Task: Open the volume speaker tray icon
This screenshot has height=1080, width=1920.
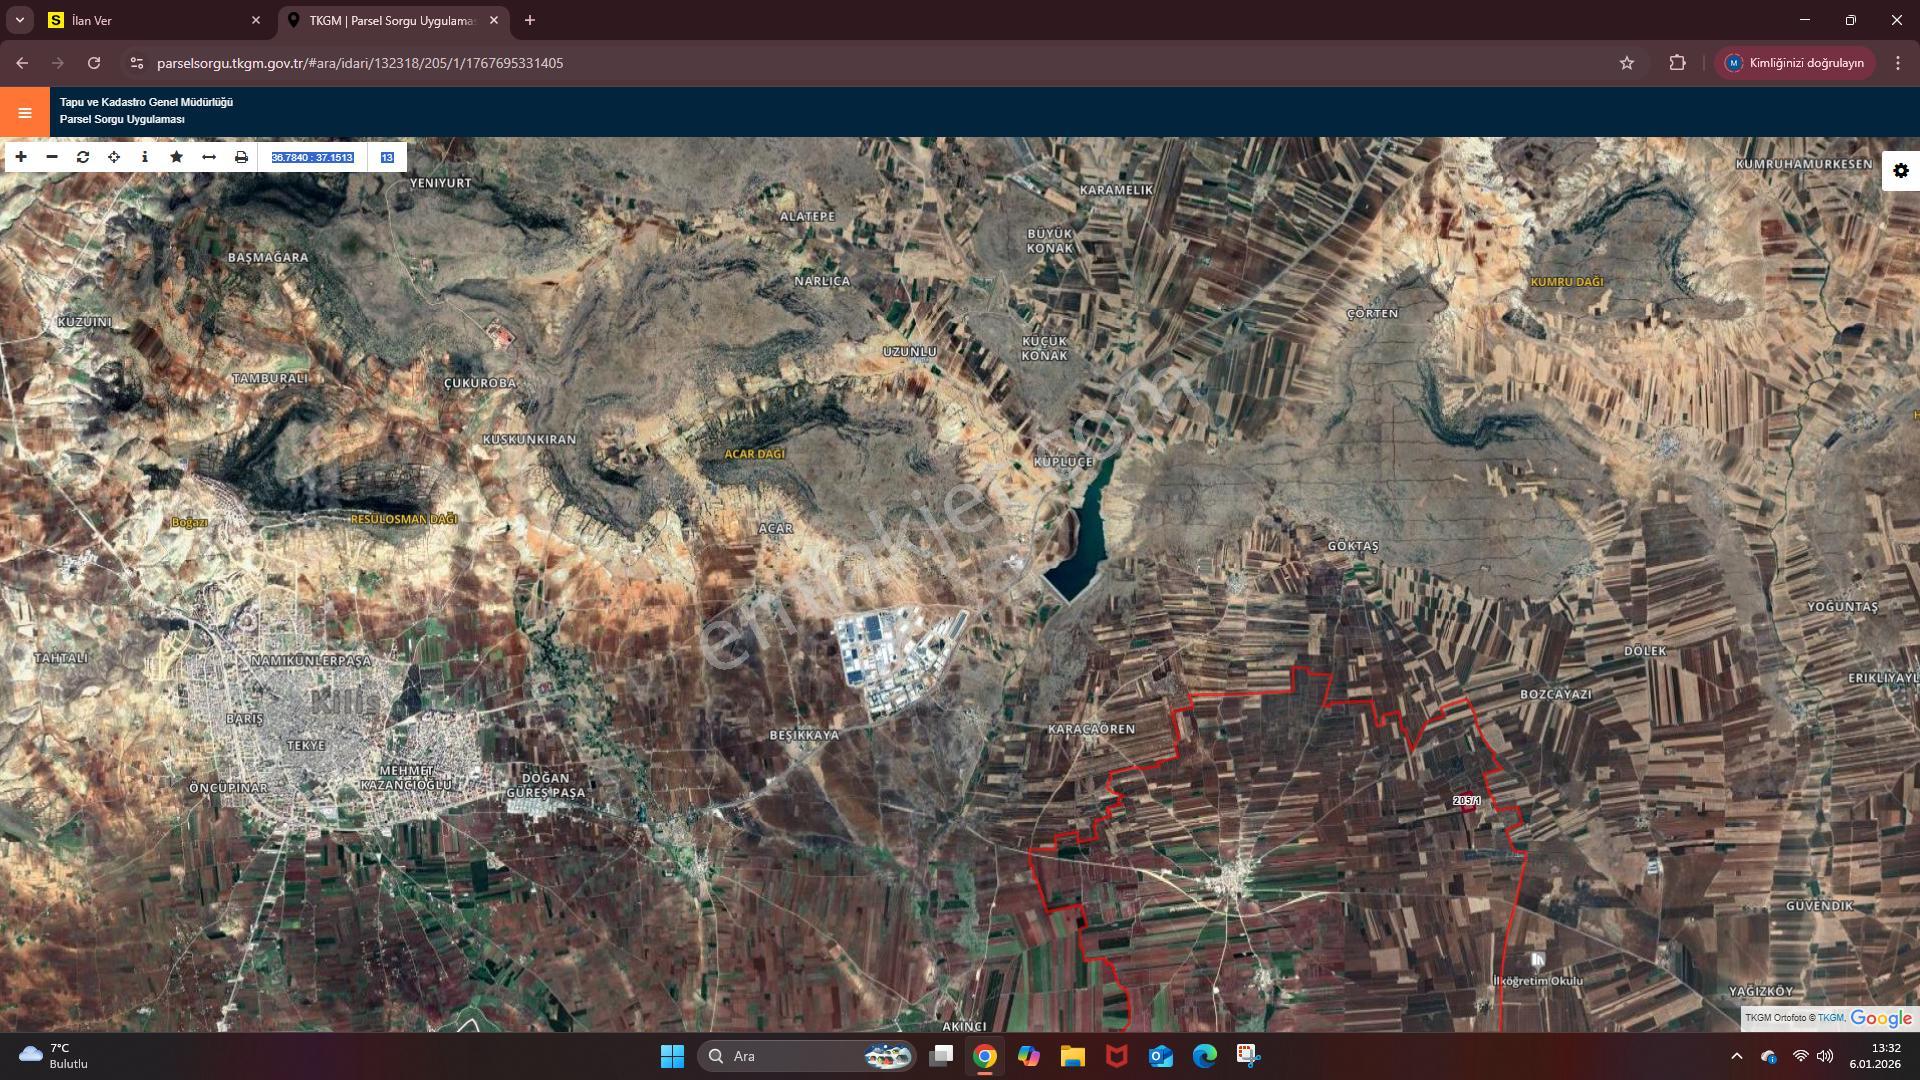Action: click(x=1825, y=1056)
